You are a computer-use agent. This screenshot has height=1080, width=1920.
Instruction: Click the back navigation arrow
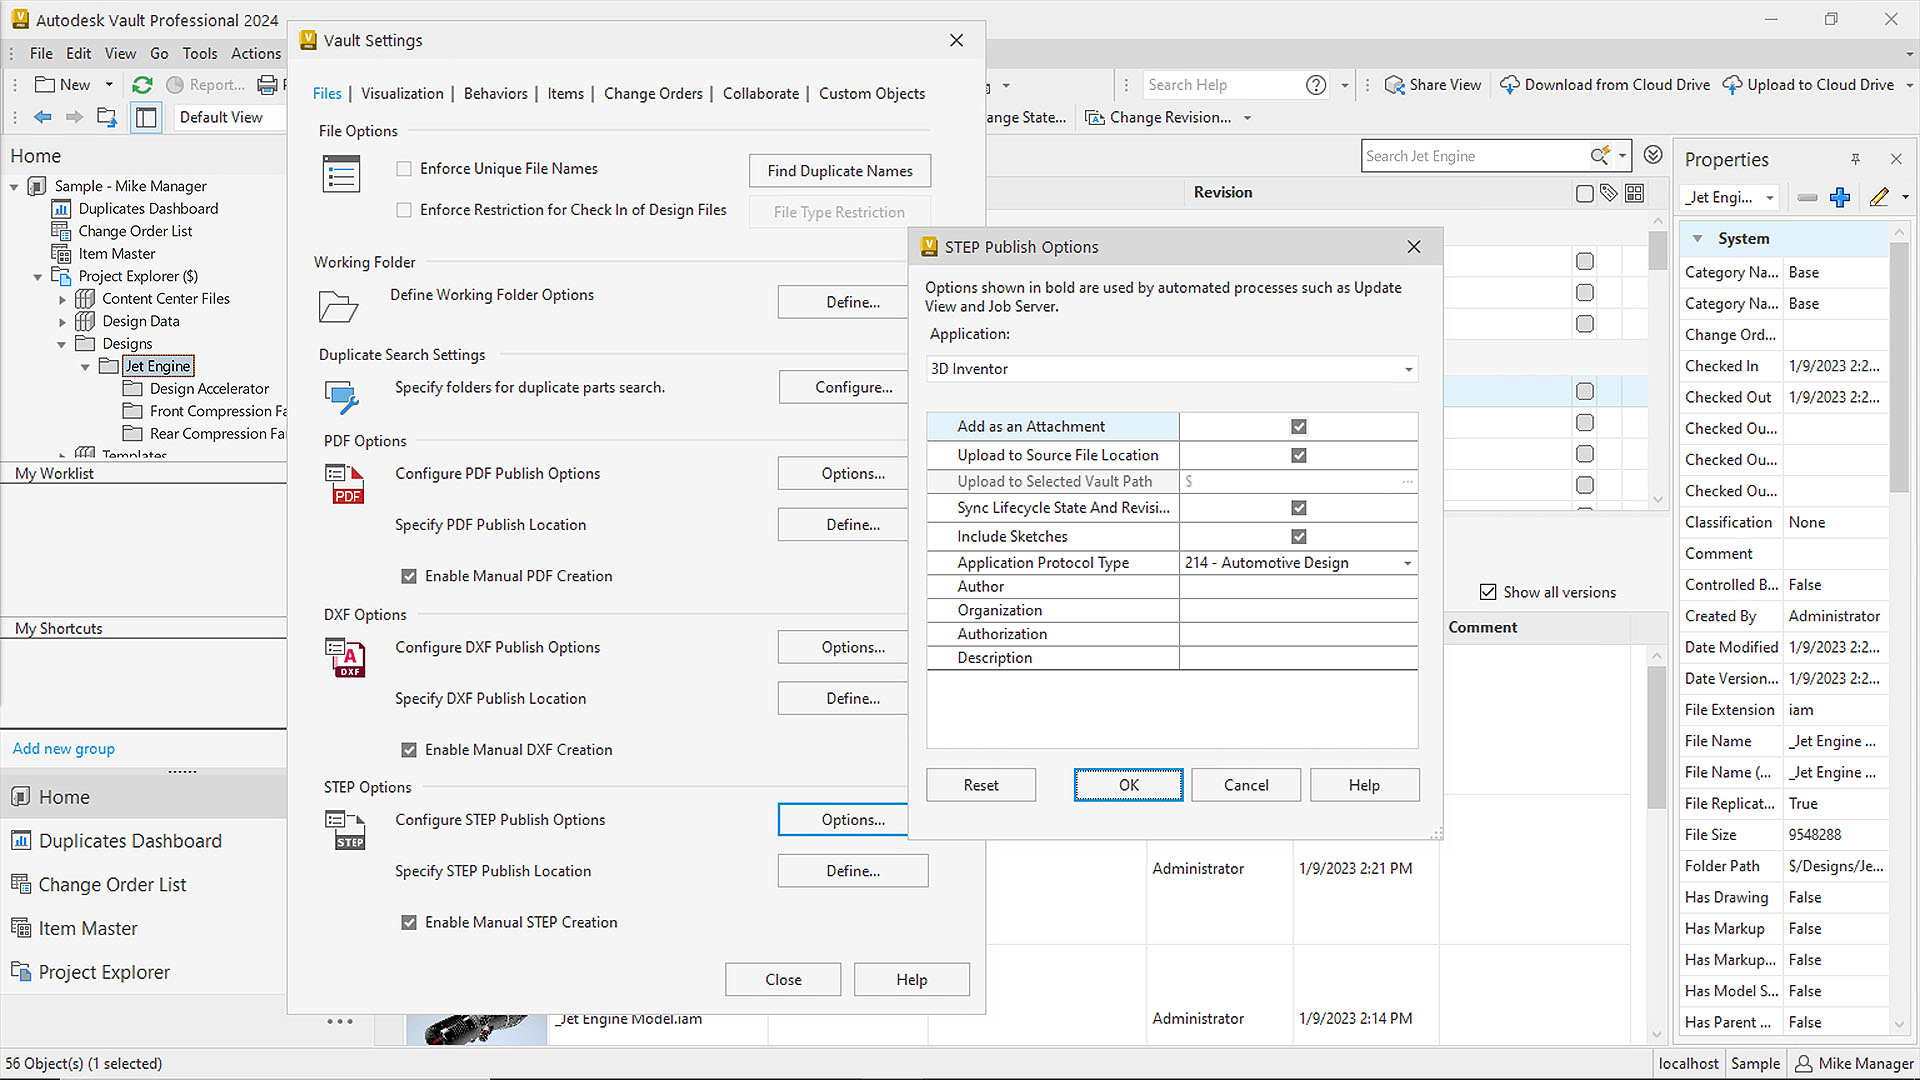(x=42, y=117)
